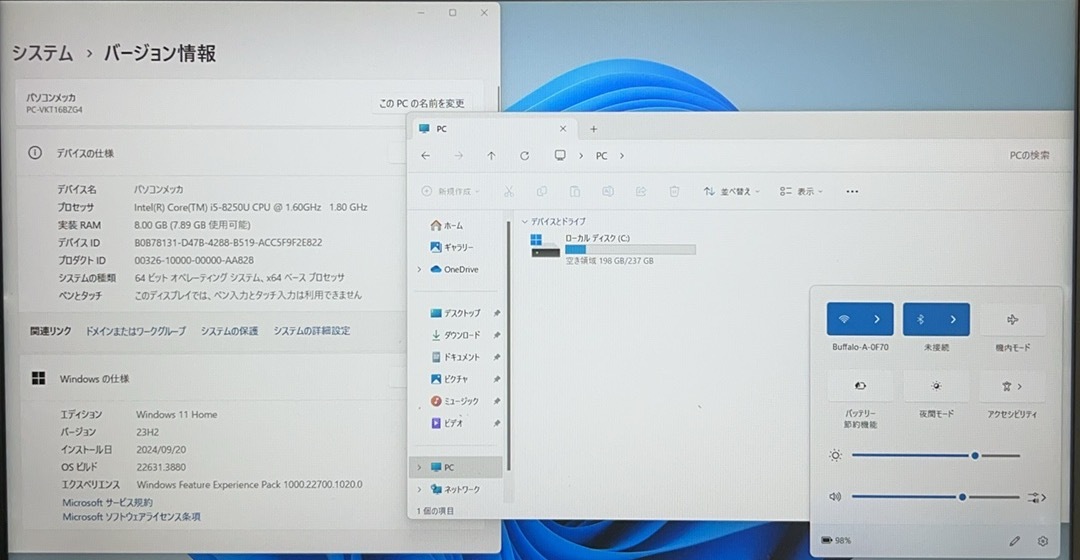The width and height of the screenshot is (1080, 560).
Task: Open the ドキュメント quick access folder
Action: 455,357
